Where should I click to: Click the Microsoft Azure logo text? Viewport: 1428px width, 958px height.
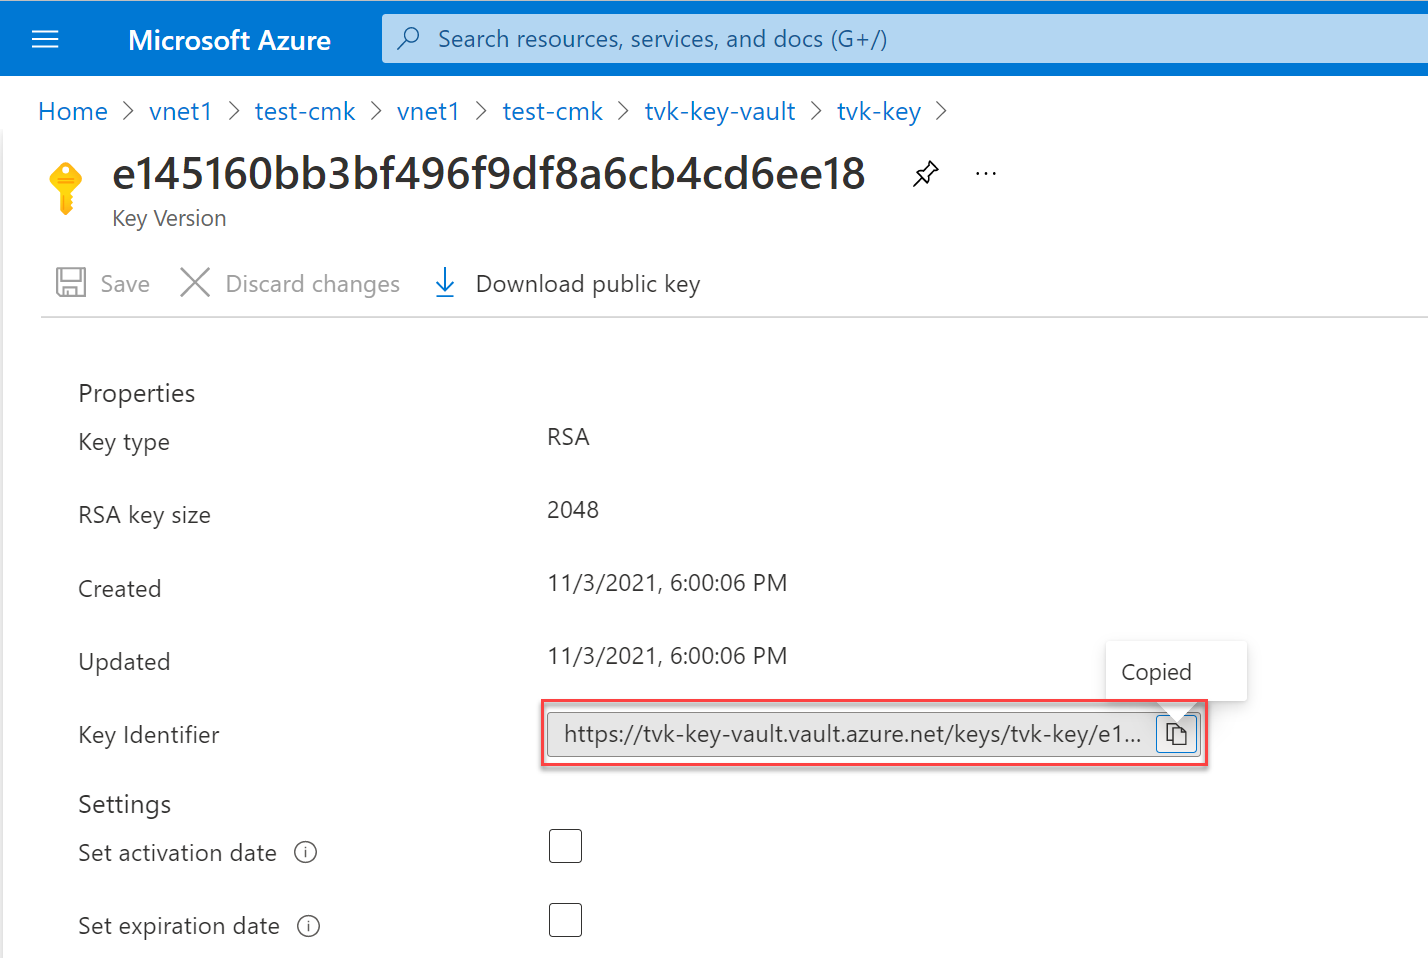point(230,40)
